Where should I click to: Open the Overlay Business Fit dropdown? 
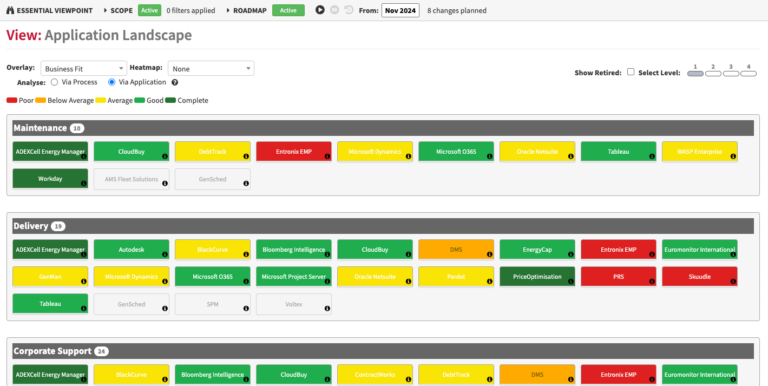click(84, 69)
